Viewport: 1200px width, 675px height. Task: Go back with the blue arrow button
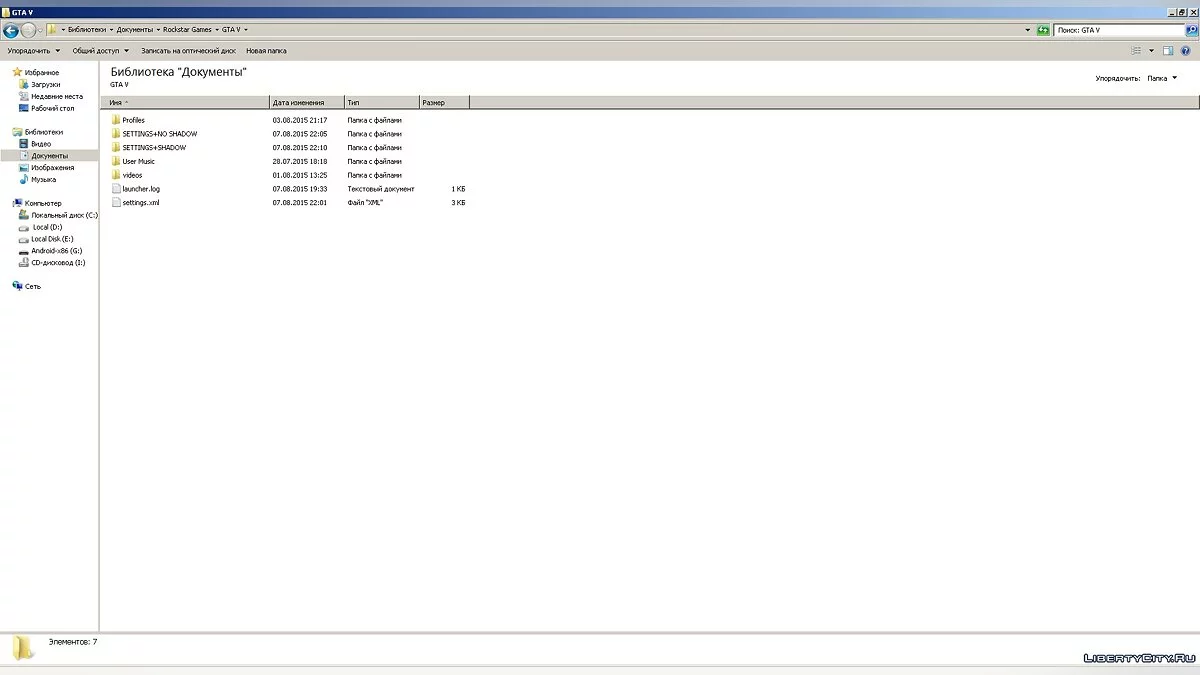point(12,30)
